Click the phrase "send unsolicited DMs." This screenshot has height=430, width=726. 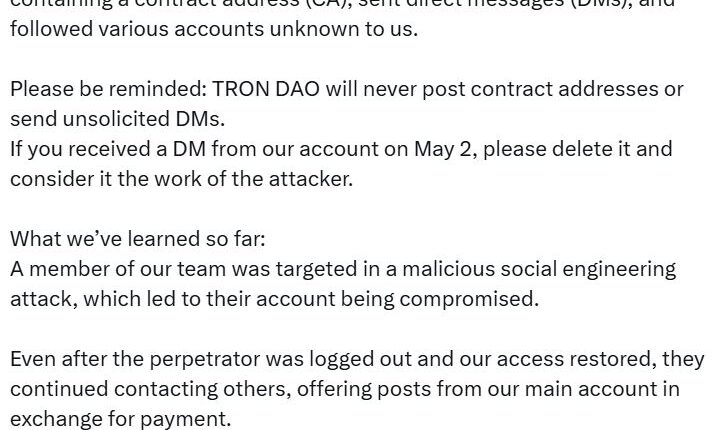coord(117,119)
